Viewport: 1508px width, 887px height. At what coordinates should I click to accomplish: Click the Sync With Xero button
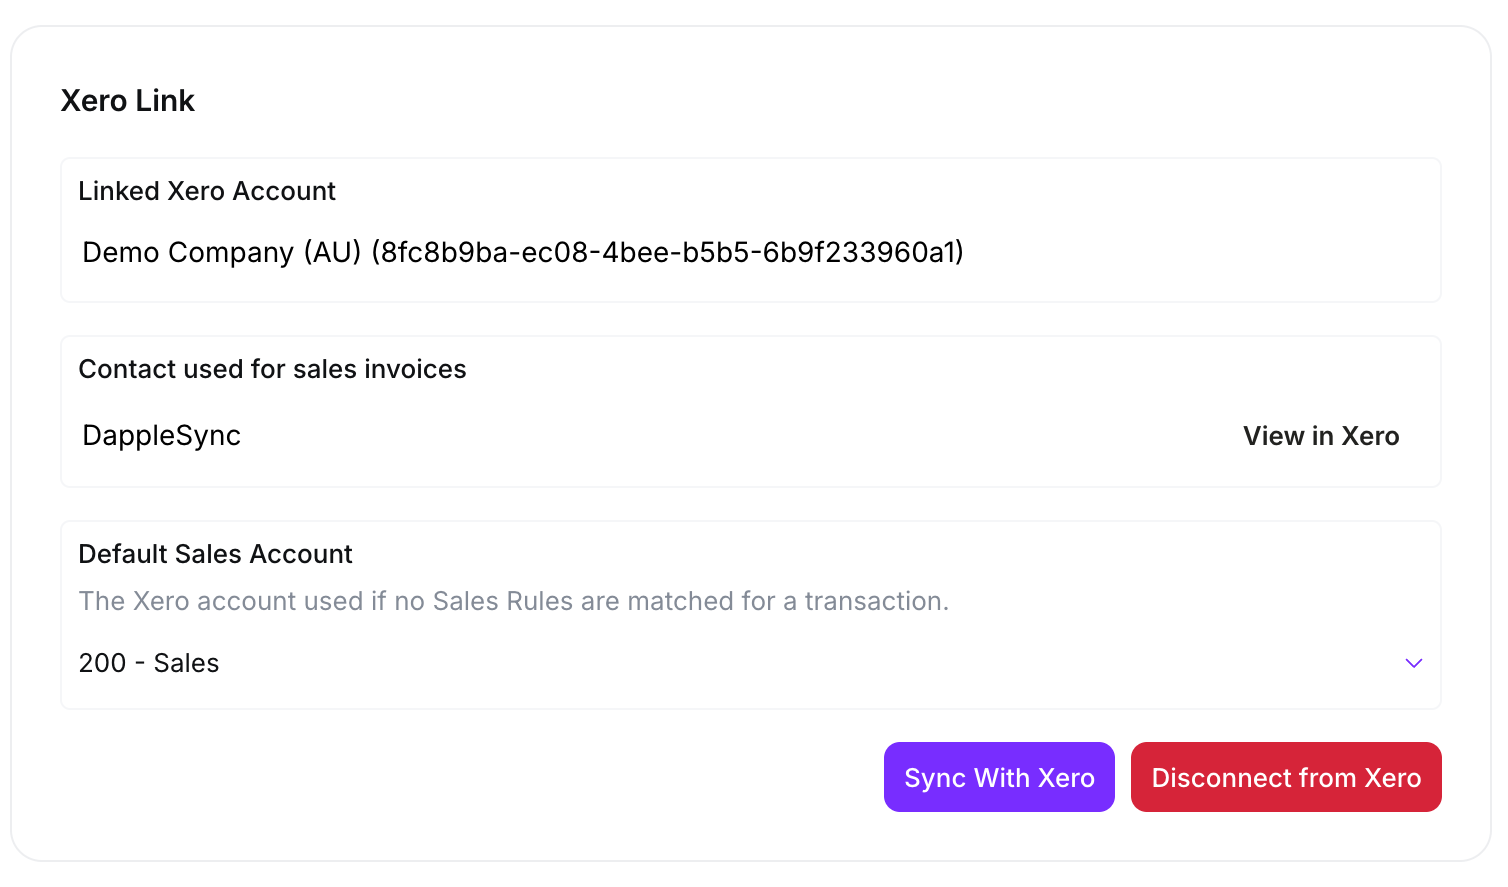pyautogui.click(x=999, y=777)
